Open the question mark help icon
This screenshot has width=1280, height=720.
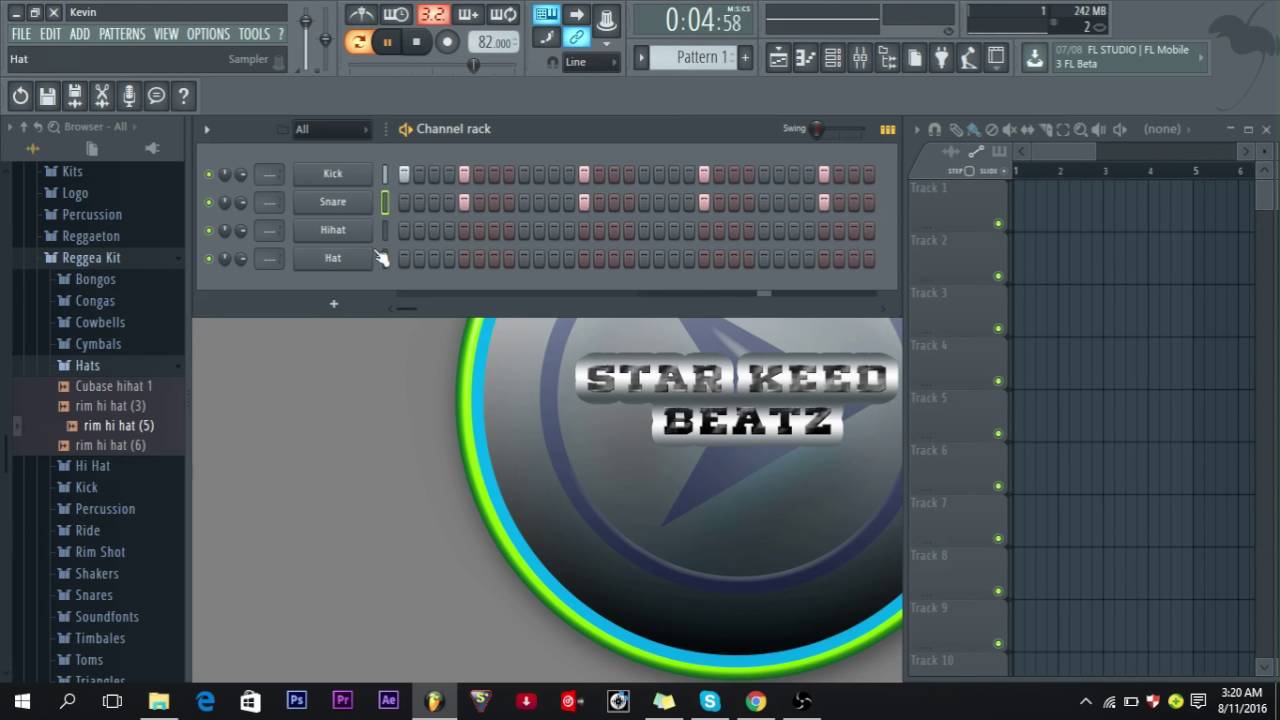click(x=183, y=96)
